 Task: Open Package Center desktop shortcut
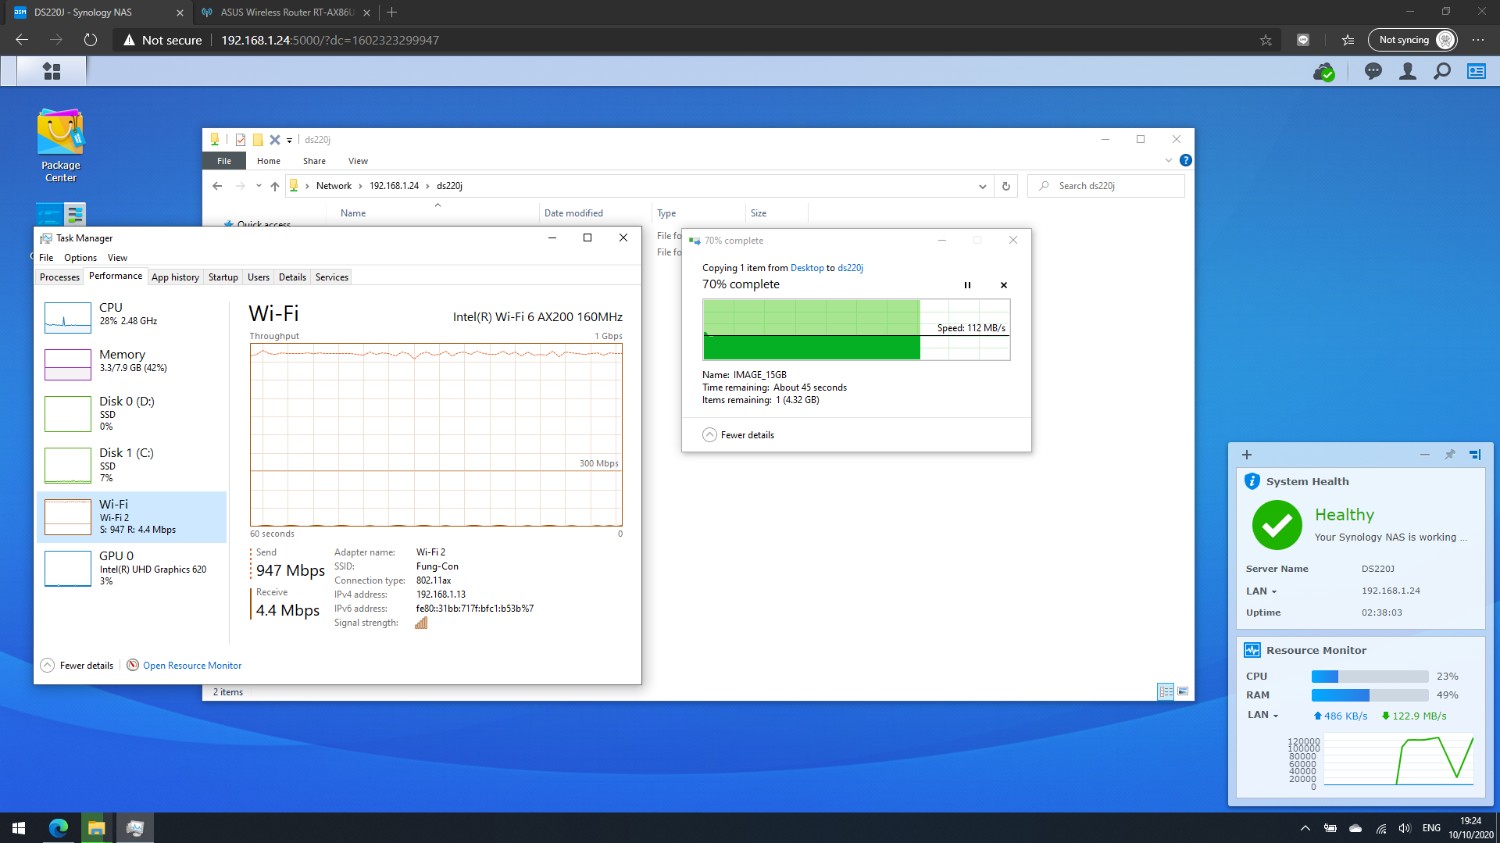click(x=60, y=146)
